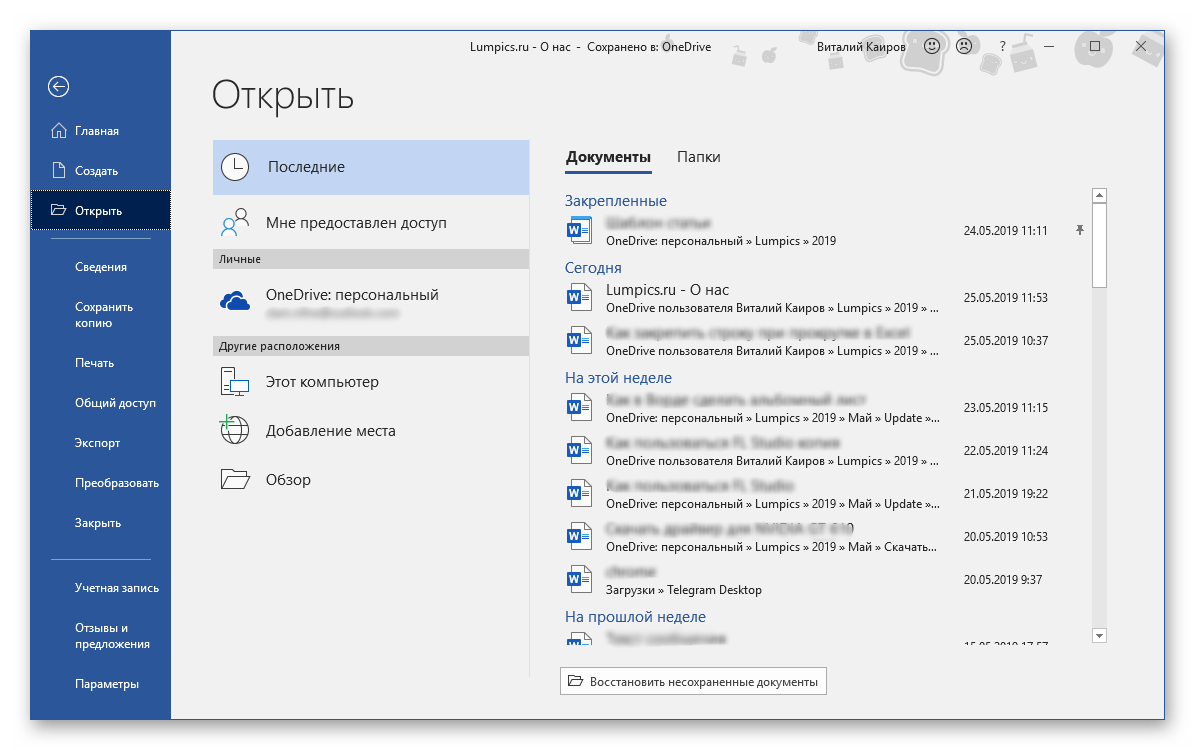1195x750 pixels.
Task: Open the Параметры menu item
Action: pyautogui.click(x=106, y=684)
